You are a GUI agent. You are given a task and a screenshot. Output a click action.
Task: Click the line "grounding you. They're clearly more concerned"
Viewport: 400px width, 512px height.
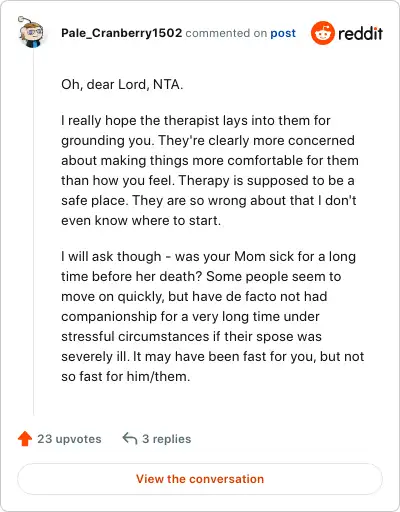point(208,140)
